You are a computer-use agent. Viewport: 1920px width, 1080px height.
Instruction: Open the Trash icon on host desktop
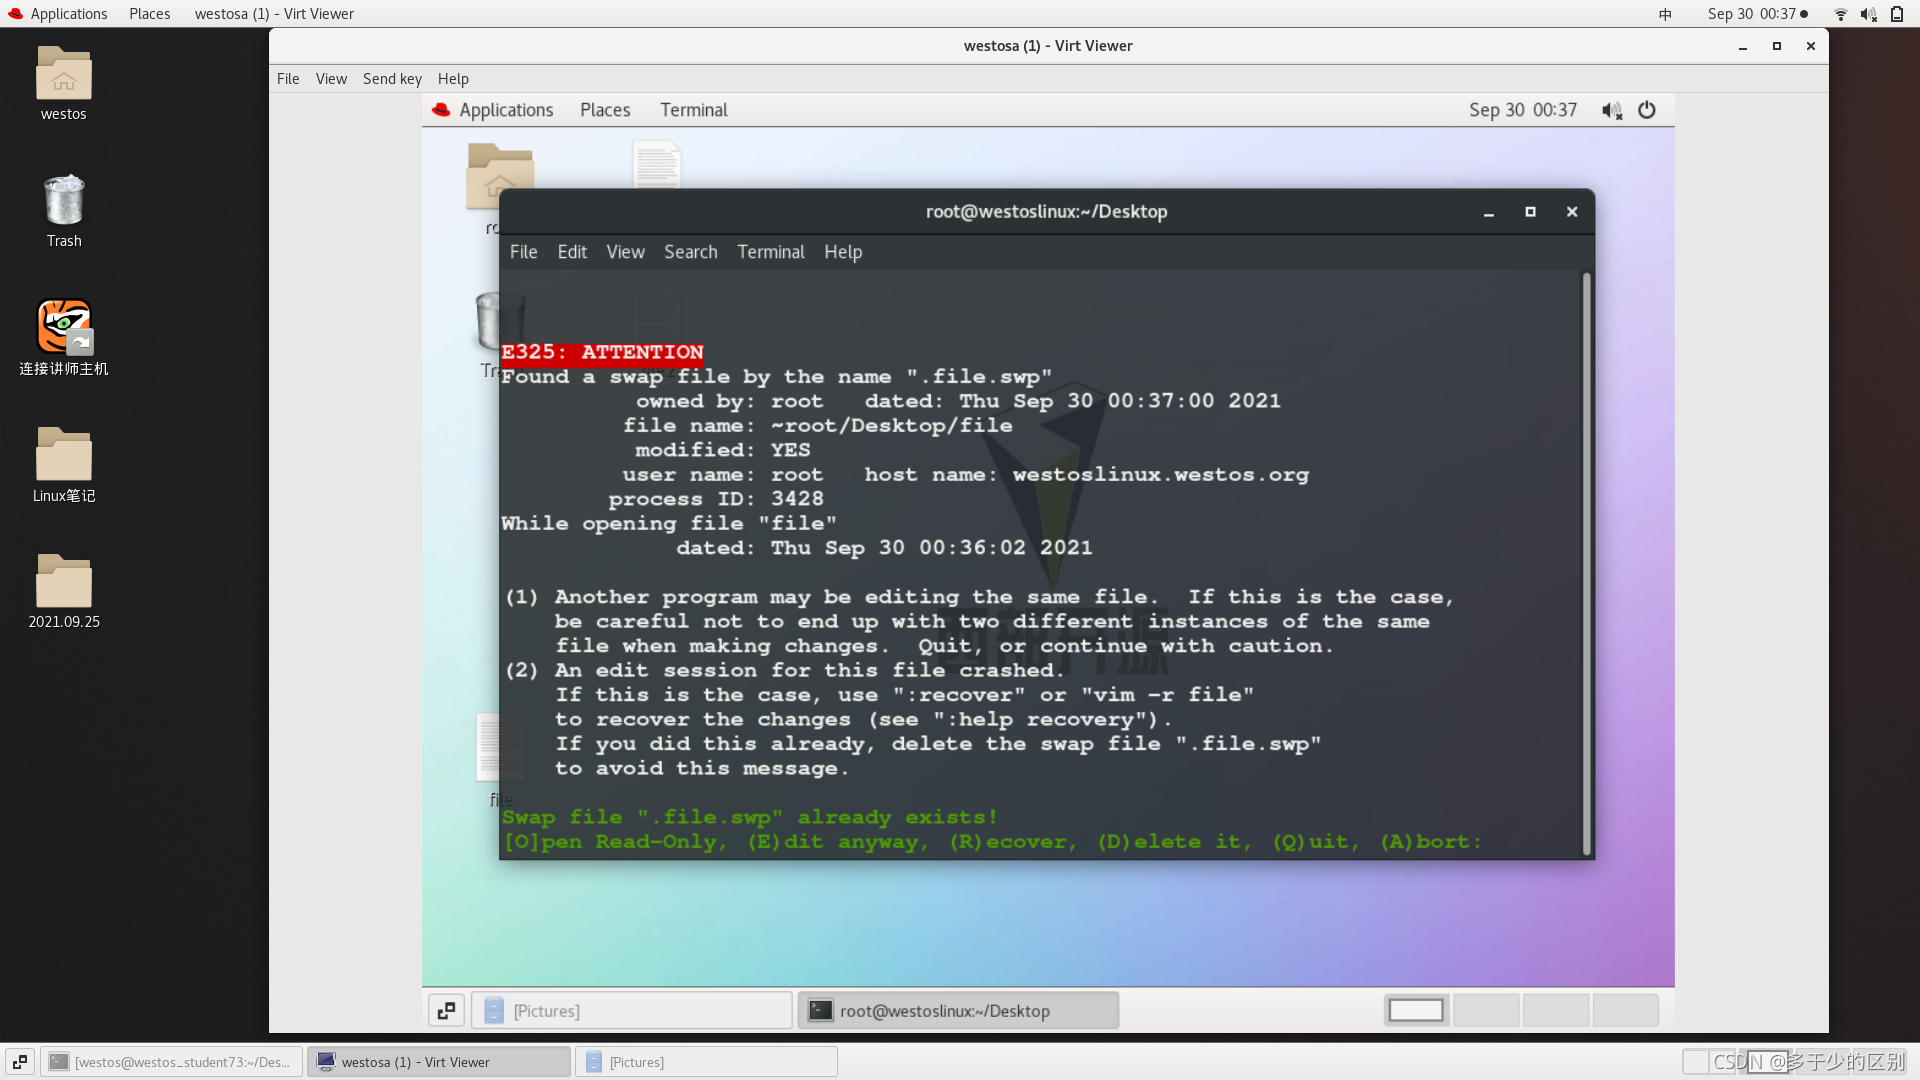pyautogui.click(x=63, y=201)
